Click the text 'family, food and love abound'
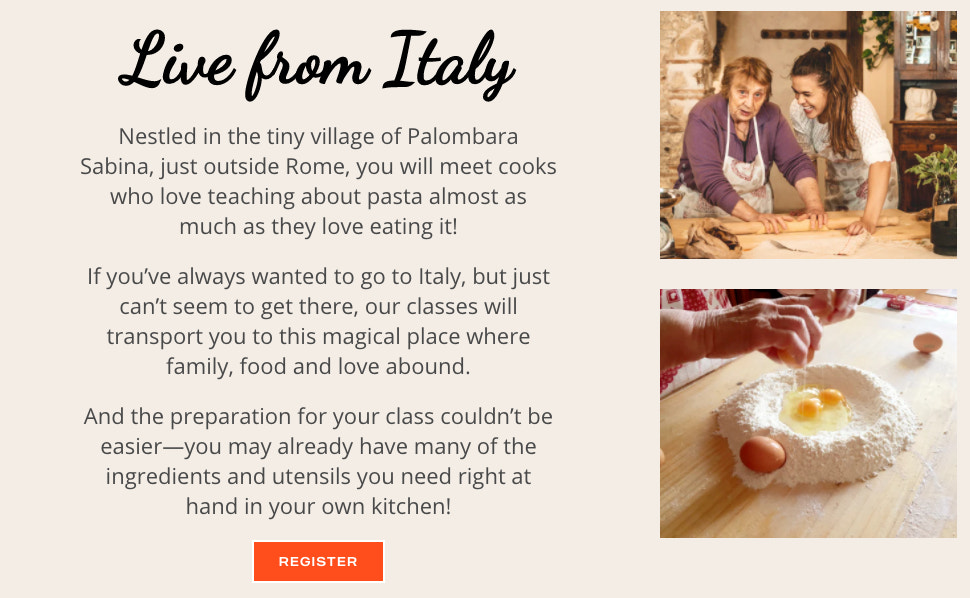 pos(318,367)
